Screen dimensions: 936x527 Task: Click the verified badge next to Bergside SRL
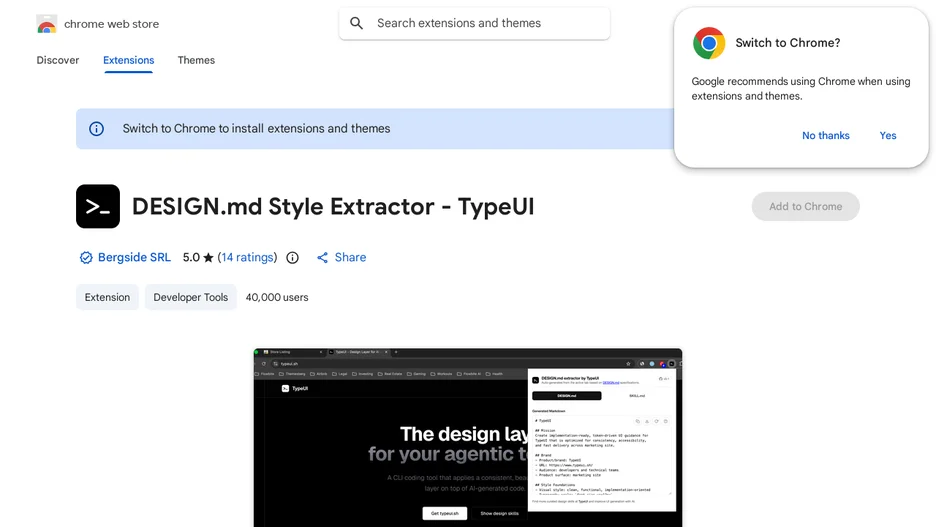[86, 258]
